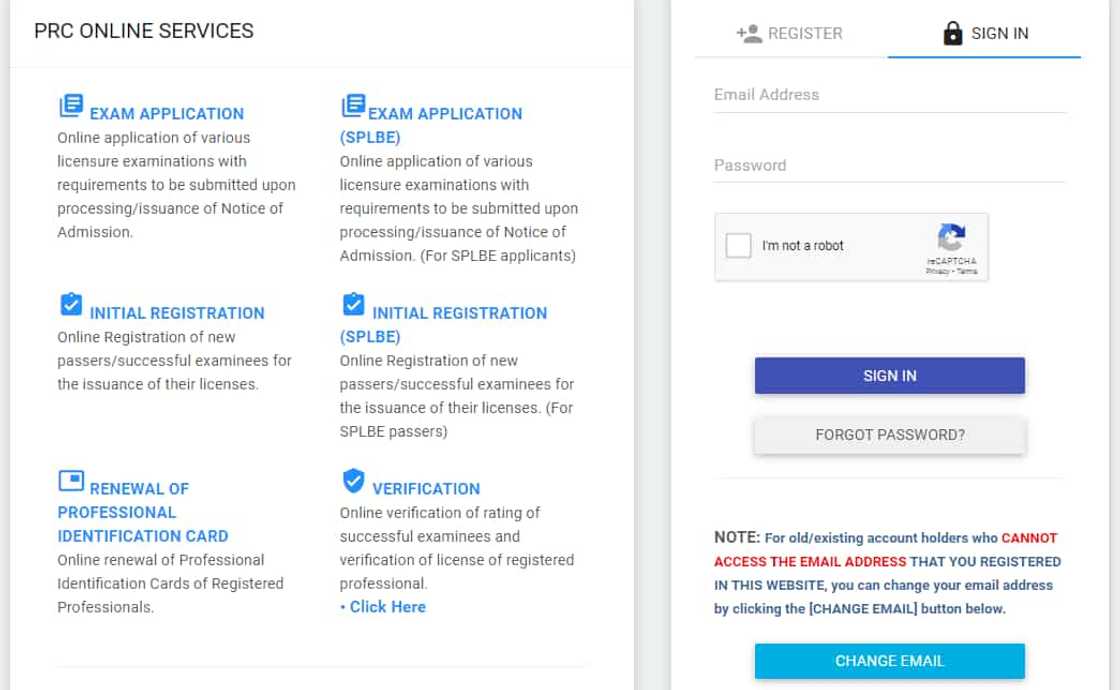Click the Exam Application document icon
The width and height of the screenshot is (1120, 690).
click(x=71, y=106)
